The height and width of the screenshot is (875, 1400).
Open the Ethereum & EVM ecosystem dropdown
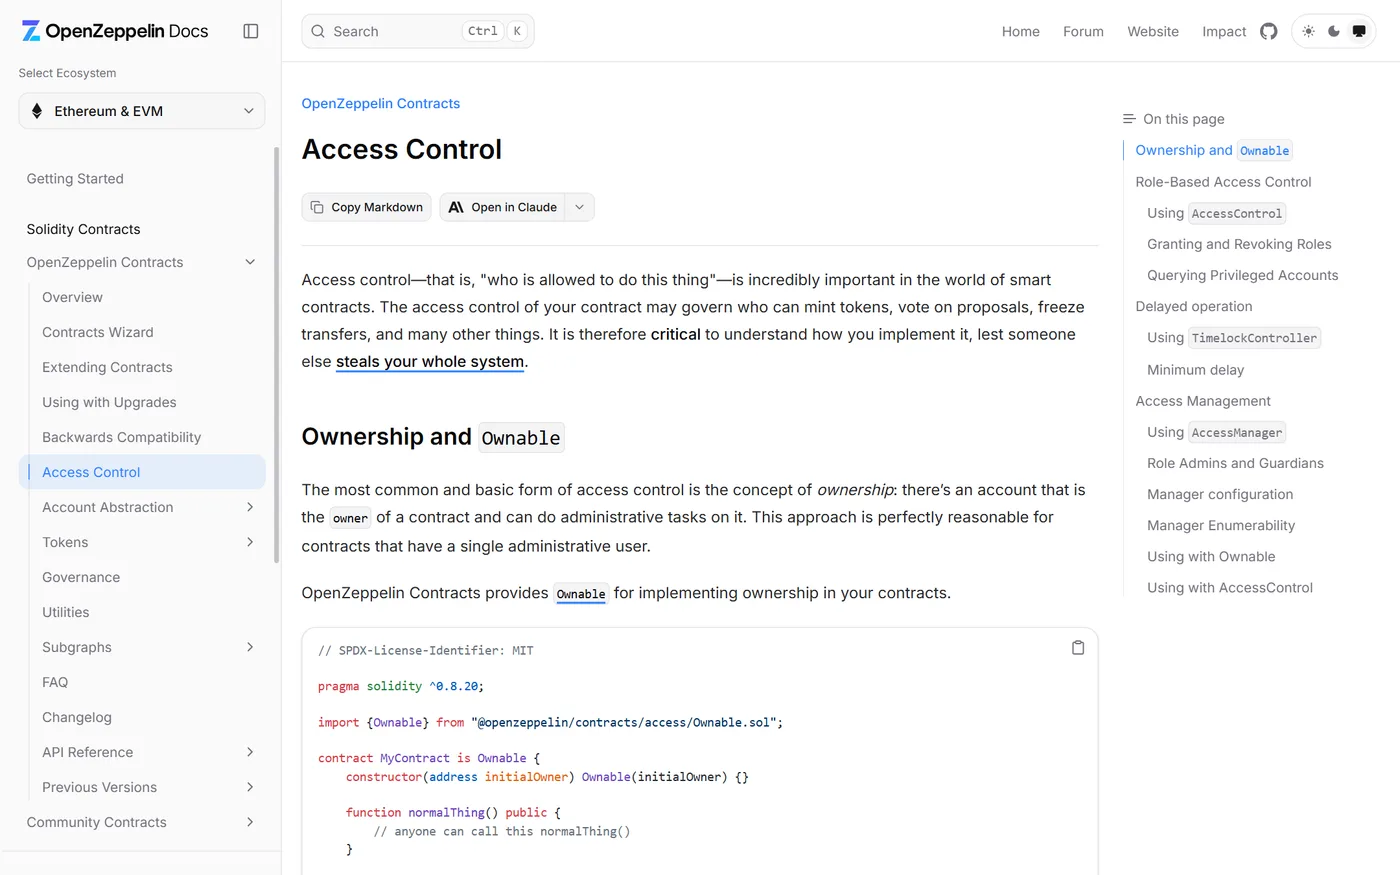tap(142, 111)
